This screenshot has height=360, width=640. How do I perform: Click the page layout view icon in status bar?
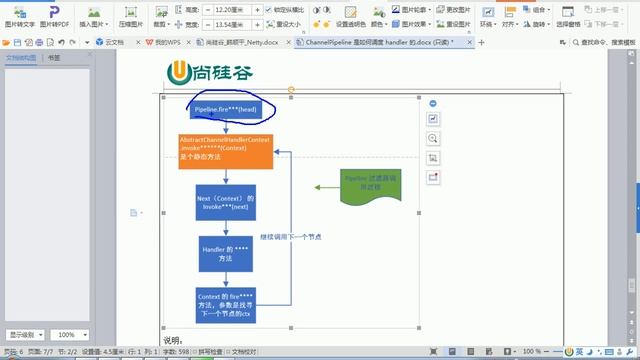pos(452,351)
